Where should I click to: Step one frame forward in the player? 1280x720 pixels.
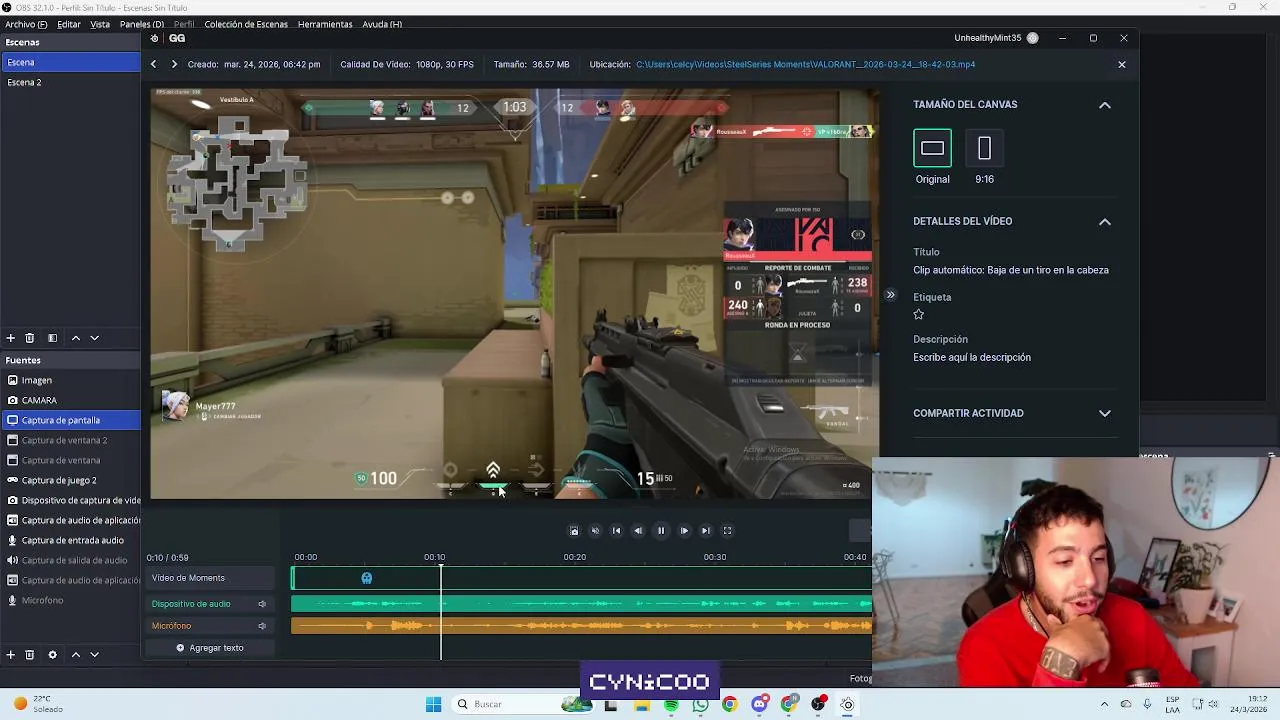(684, 531)
